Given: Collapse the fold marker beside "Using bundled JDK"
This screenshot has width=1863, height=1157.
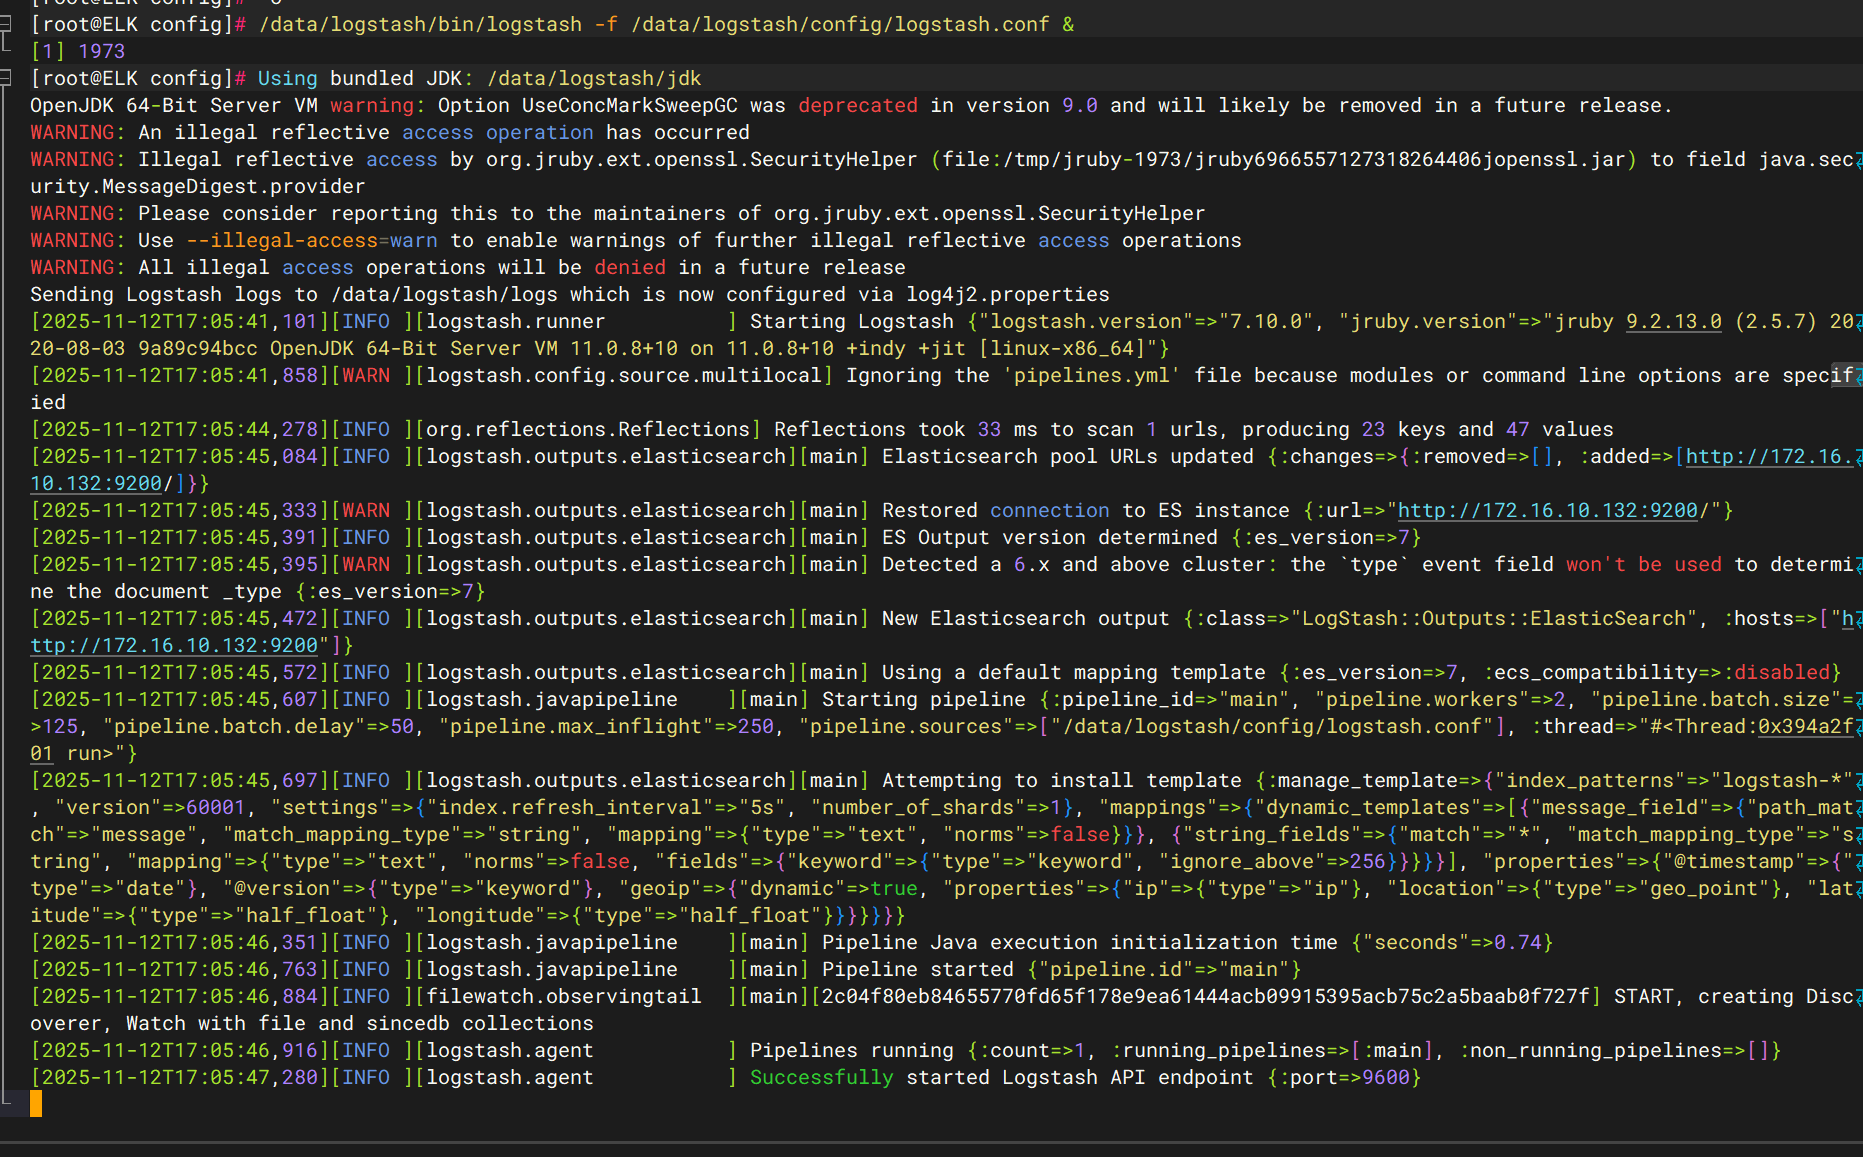Looking at the screenshot, I should click(6, 78).
